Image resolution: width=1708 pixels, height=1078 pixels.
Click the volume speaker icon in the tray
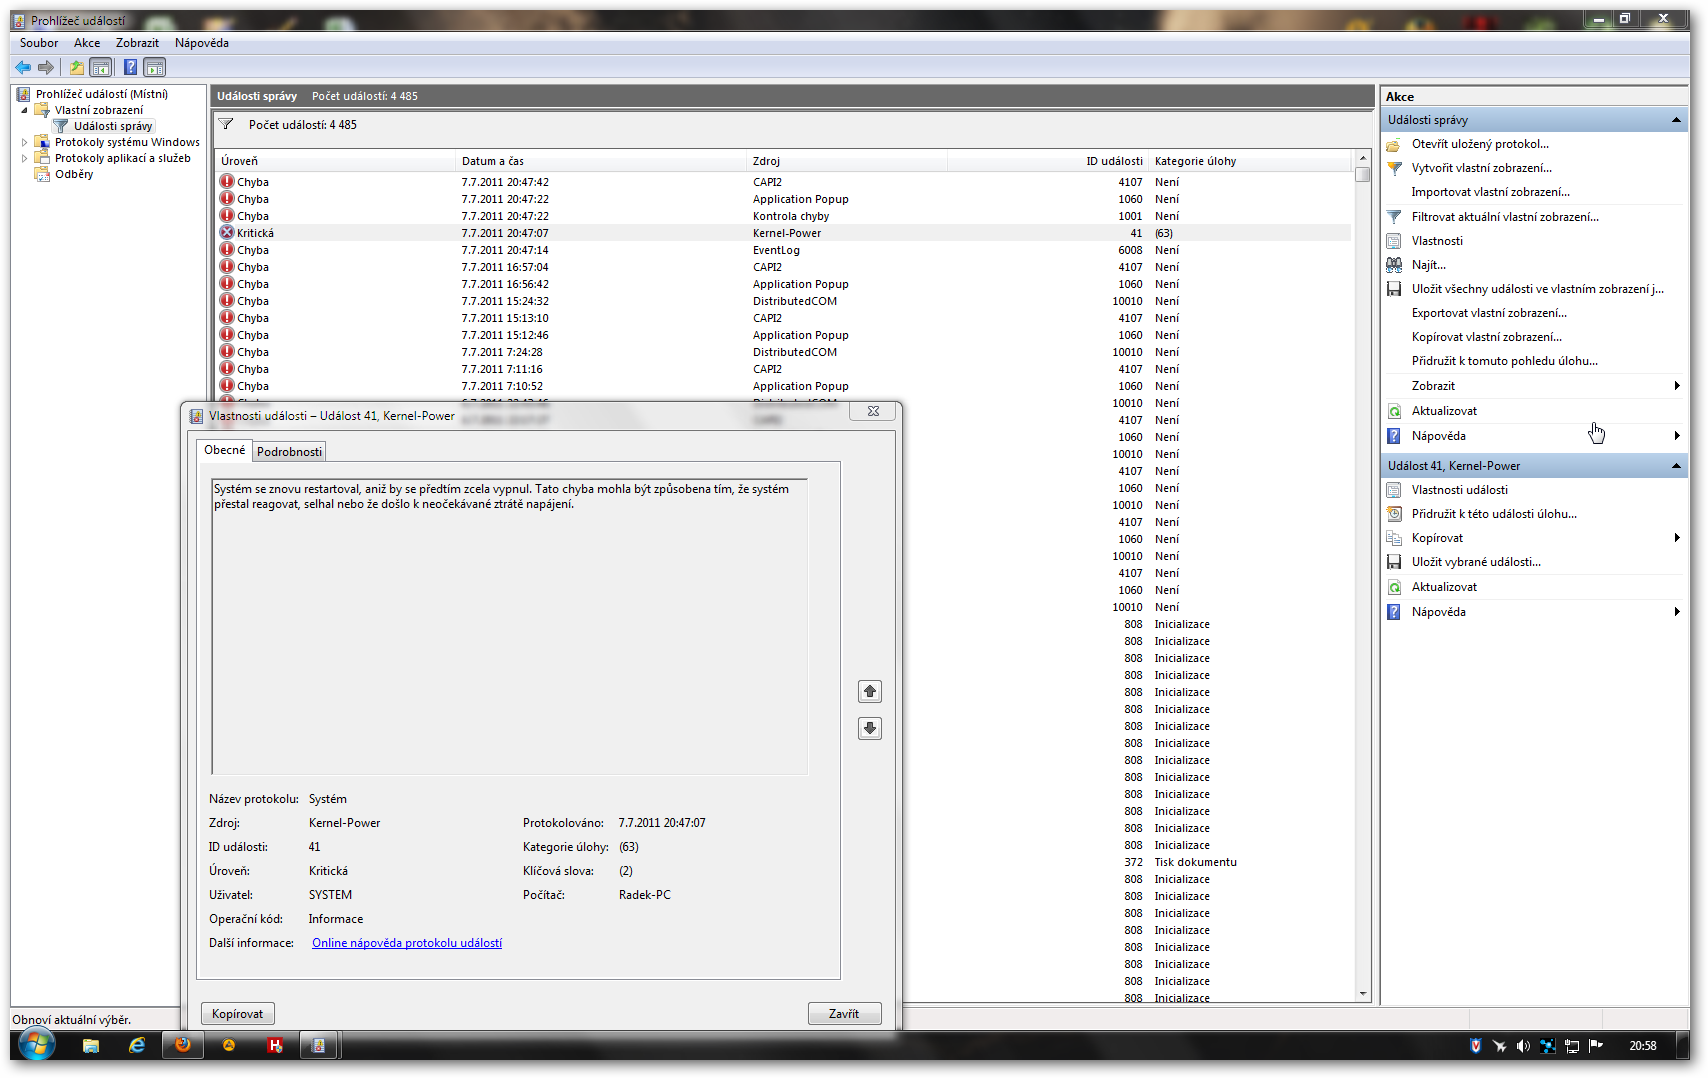pyautogui.click(x=1523, y=1046)
